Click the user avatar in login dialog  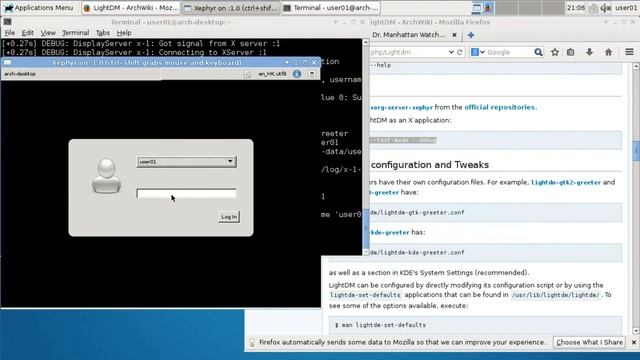pos(106,176)
